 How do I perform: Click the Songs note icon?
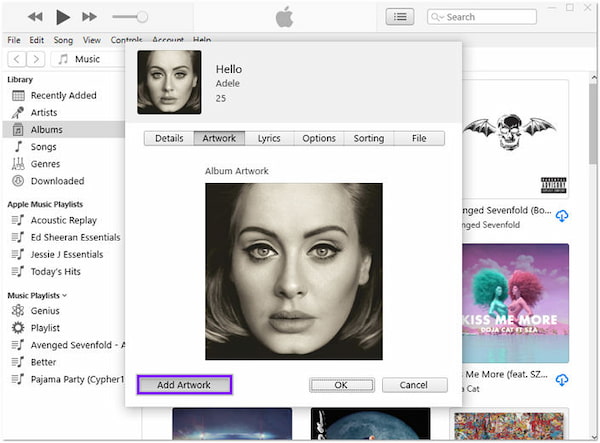(18, 147)
